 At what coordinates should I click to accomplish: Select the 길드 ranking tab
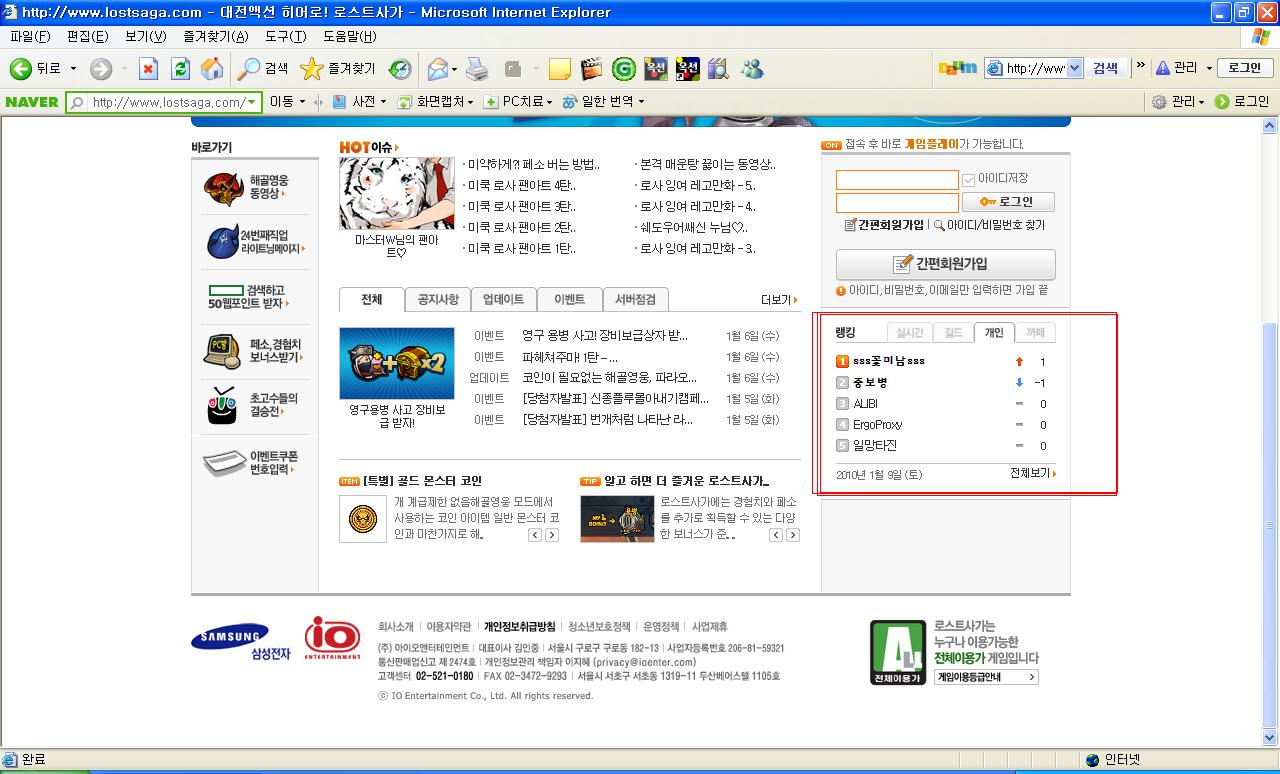coord(953,333)
